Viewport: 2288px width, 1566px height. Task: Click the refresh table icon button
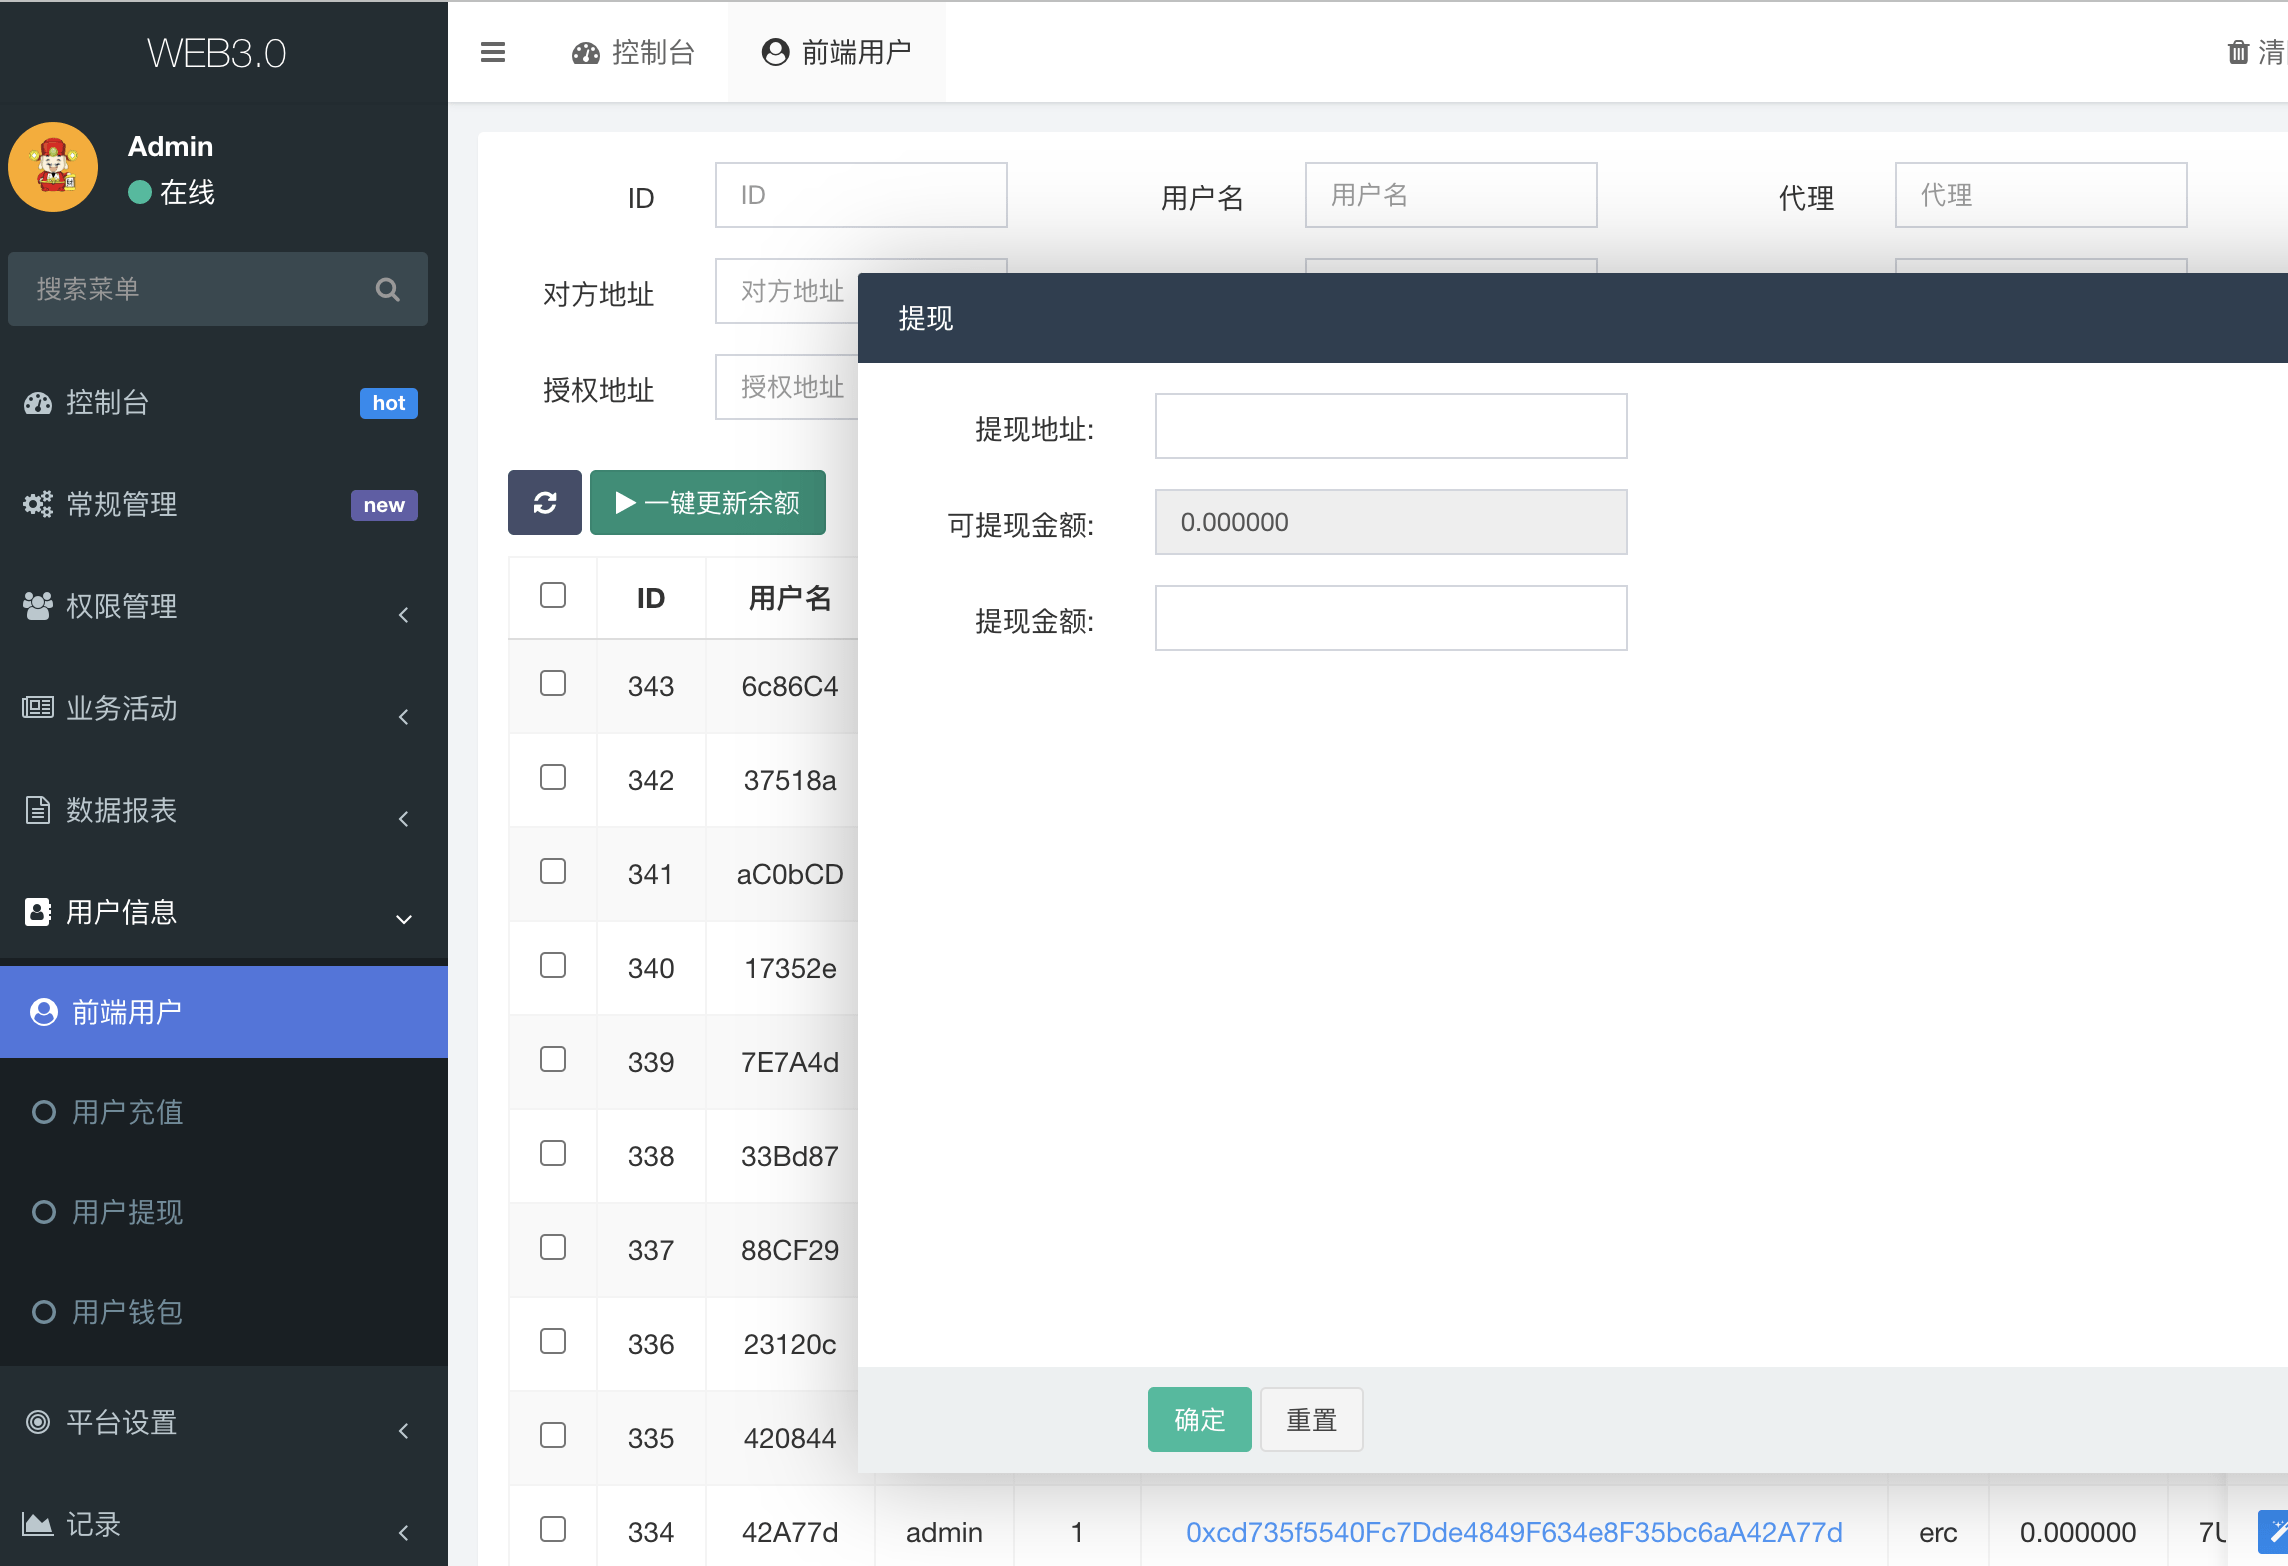(x=545, y=502)
